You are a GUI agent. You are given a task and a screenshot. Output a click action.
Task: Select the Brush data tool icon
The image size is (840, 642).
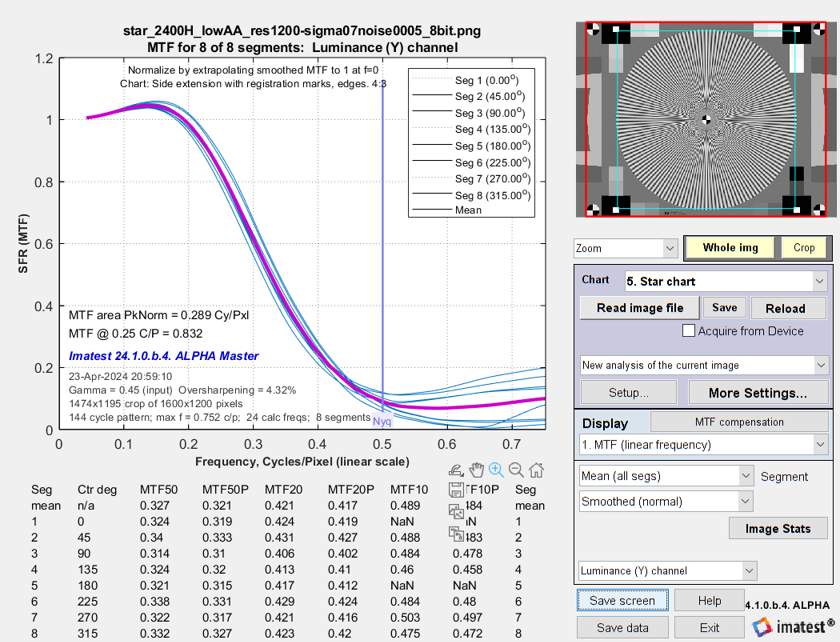pos(456,470)
